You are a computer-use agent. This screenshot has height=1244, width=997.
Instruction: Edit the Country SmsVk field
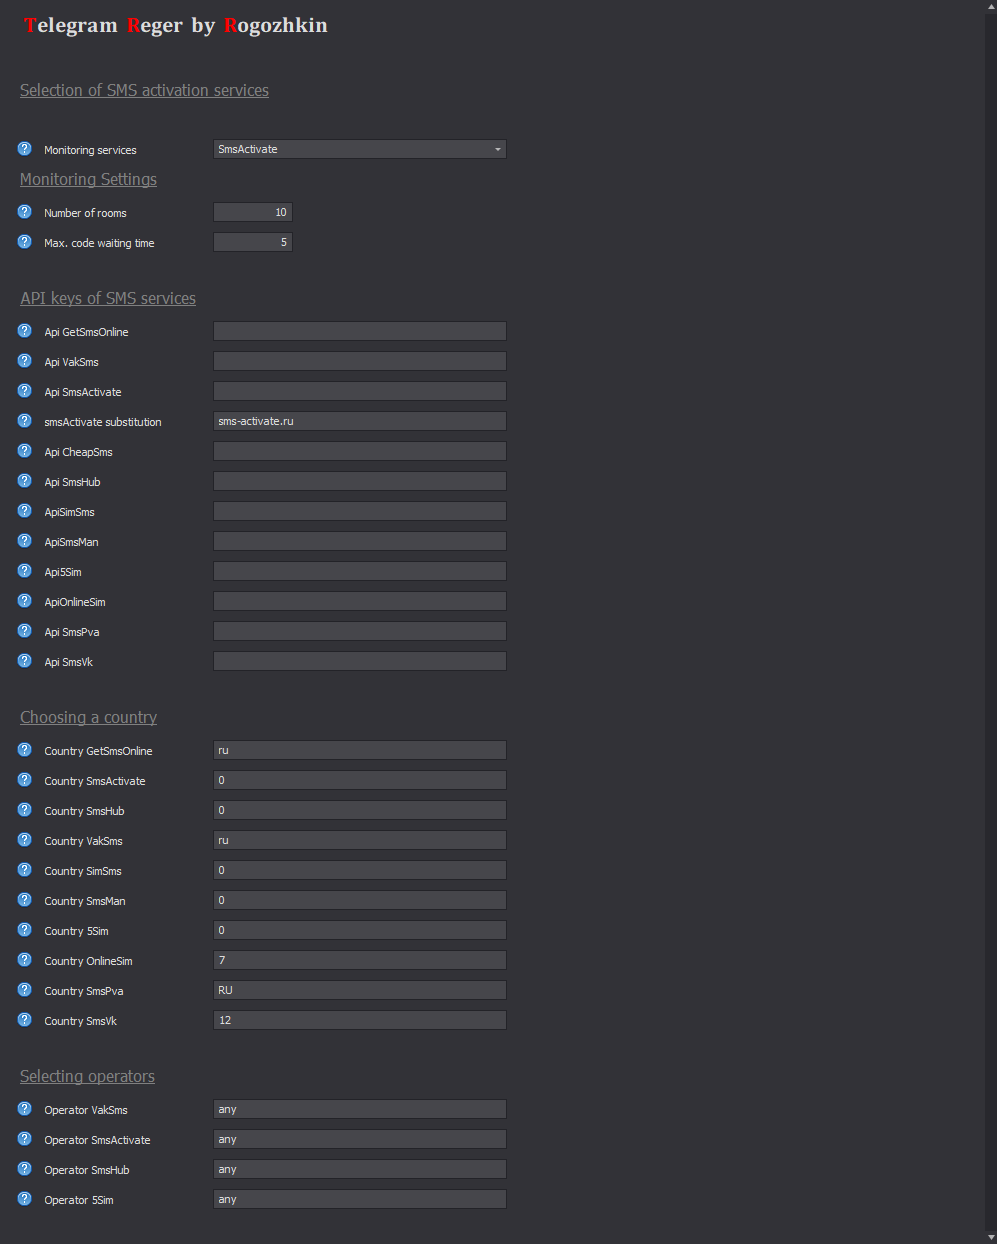(x=360, y=1020)
